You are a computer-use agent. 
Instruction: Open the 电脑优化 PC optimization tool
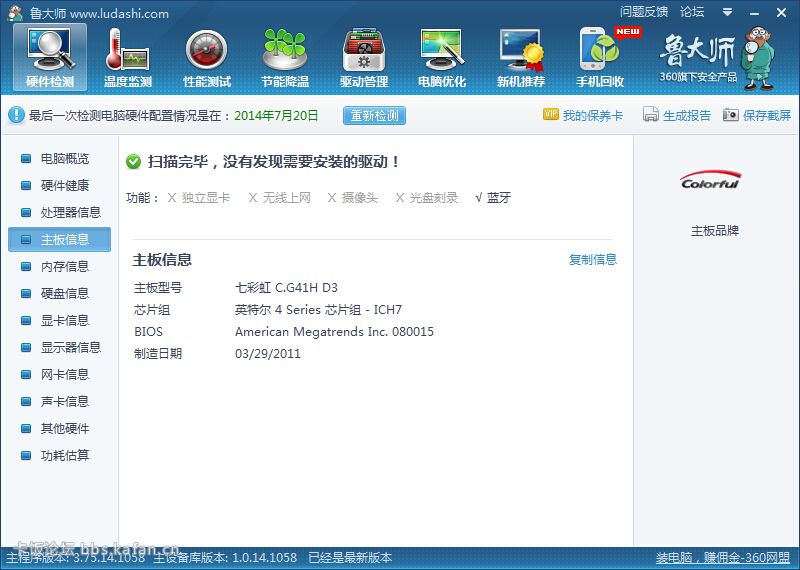pos(442,58)
